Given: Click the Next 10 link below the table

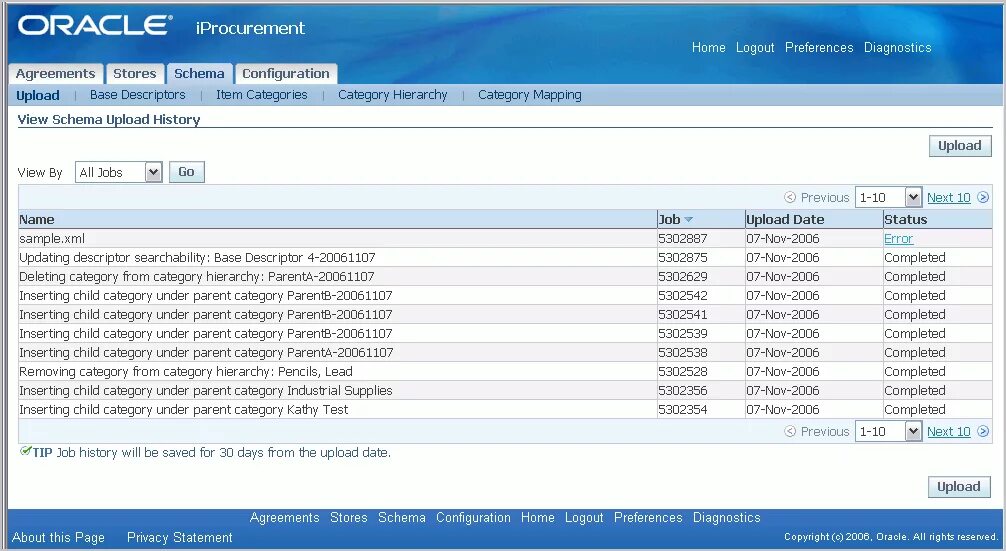Looking at the screenshot, I should coord(949,431).
